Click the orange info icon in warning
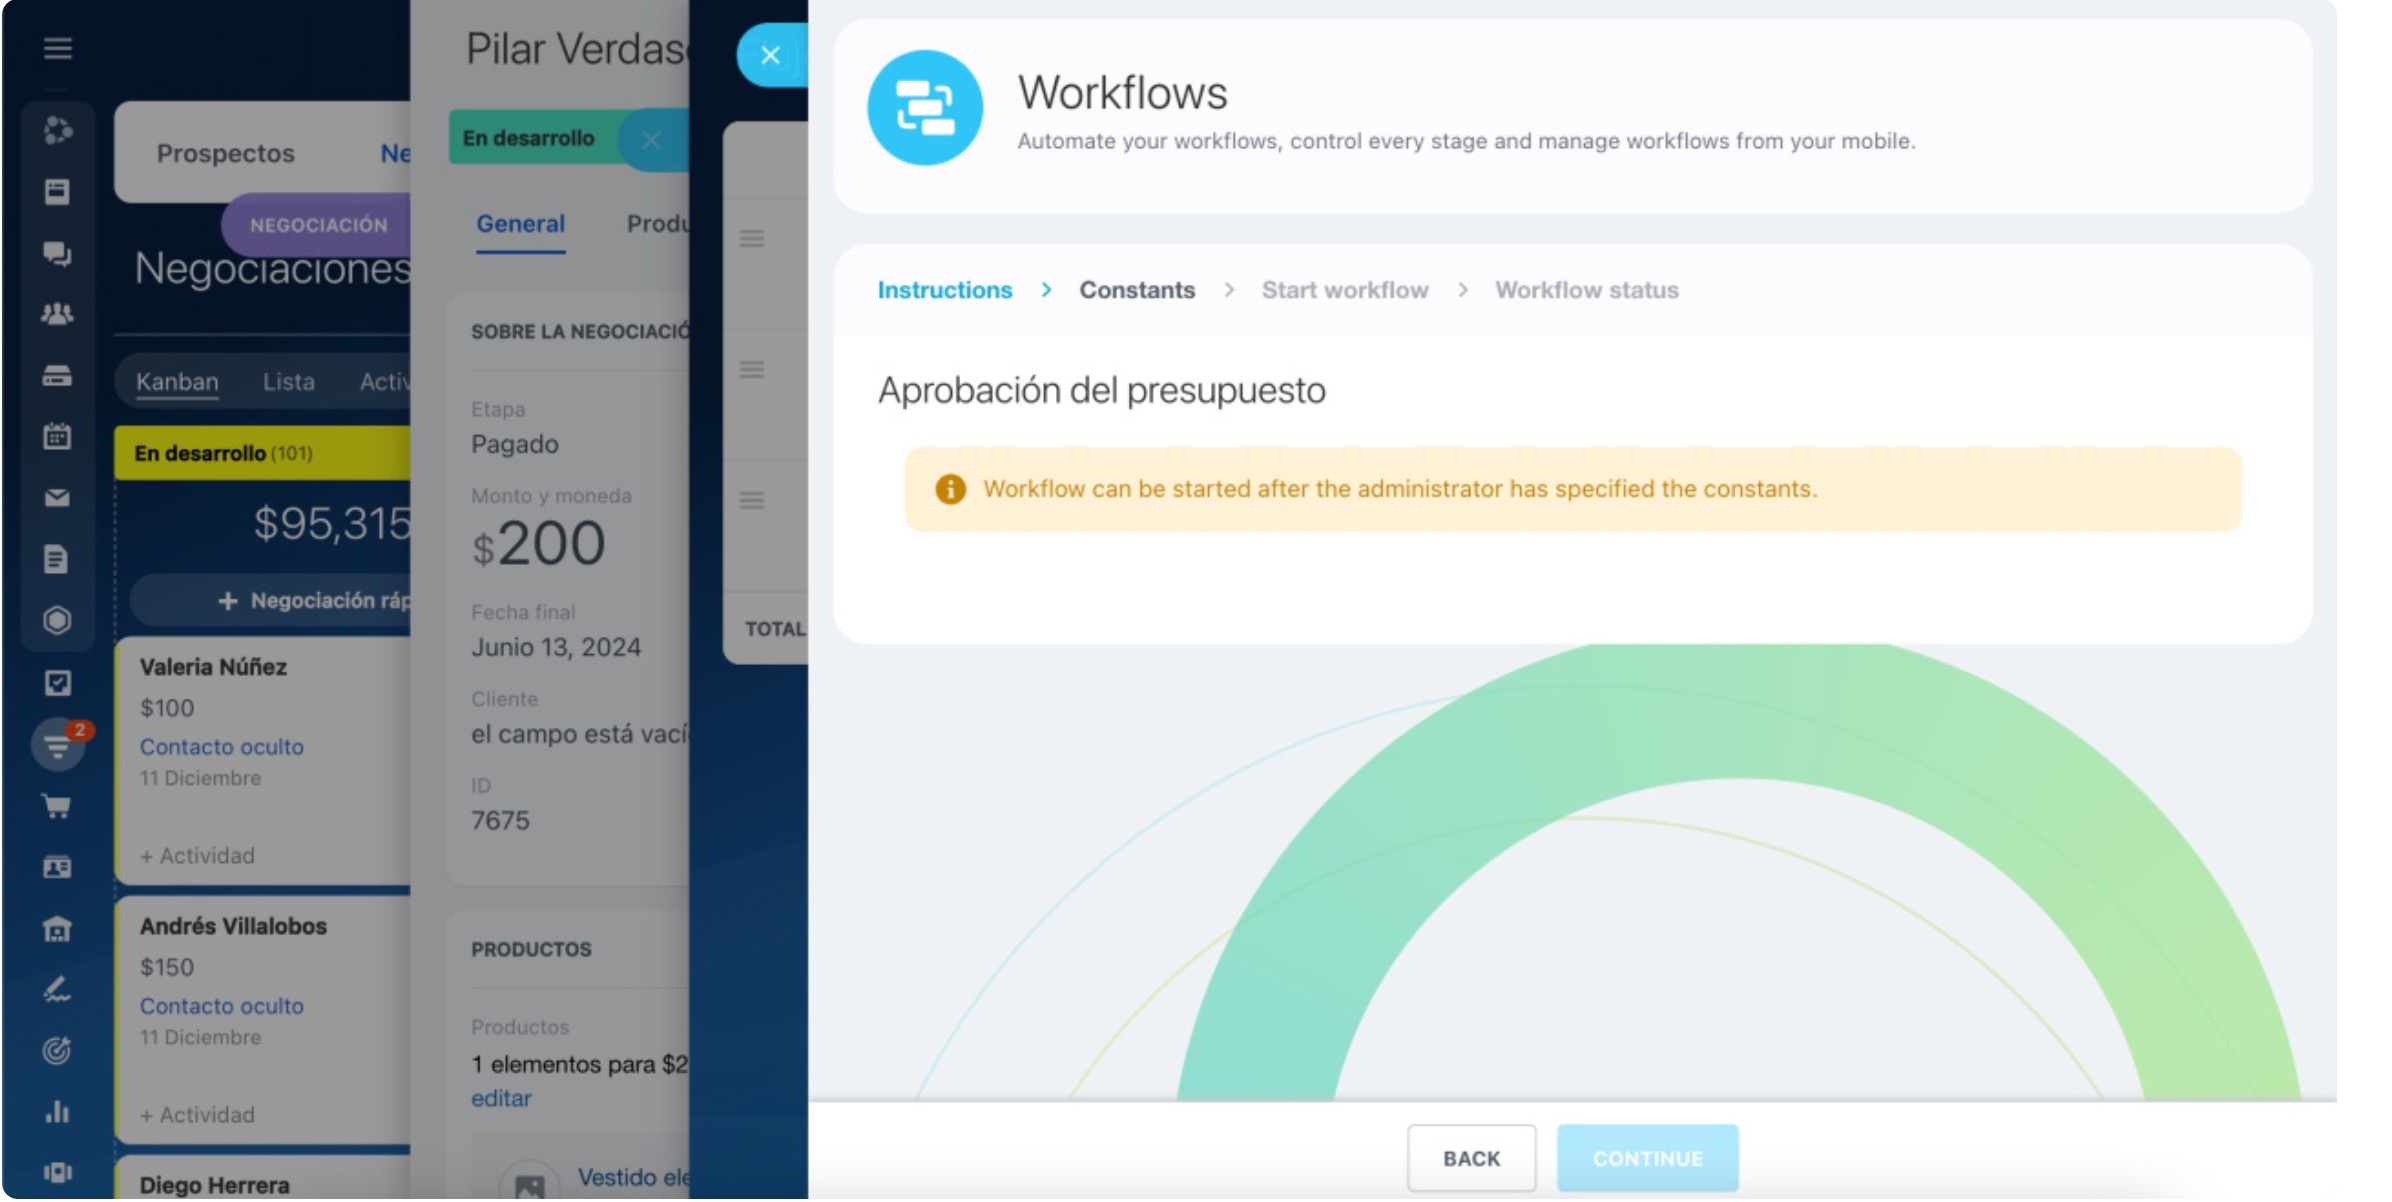The image size is (2392, 1202). [950, 489]
